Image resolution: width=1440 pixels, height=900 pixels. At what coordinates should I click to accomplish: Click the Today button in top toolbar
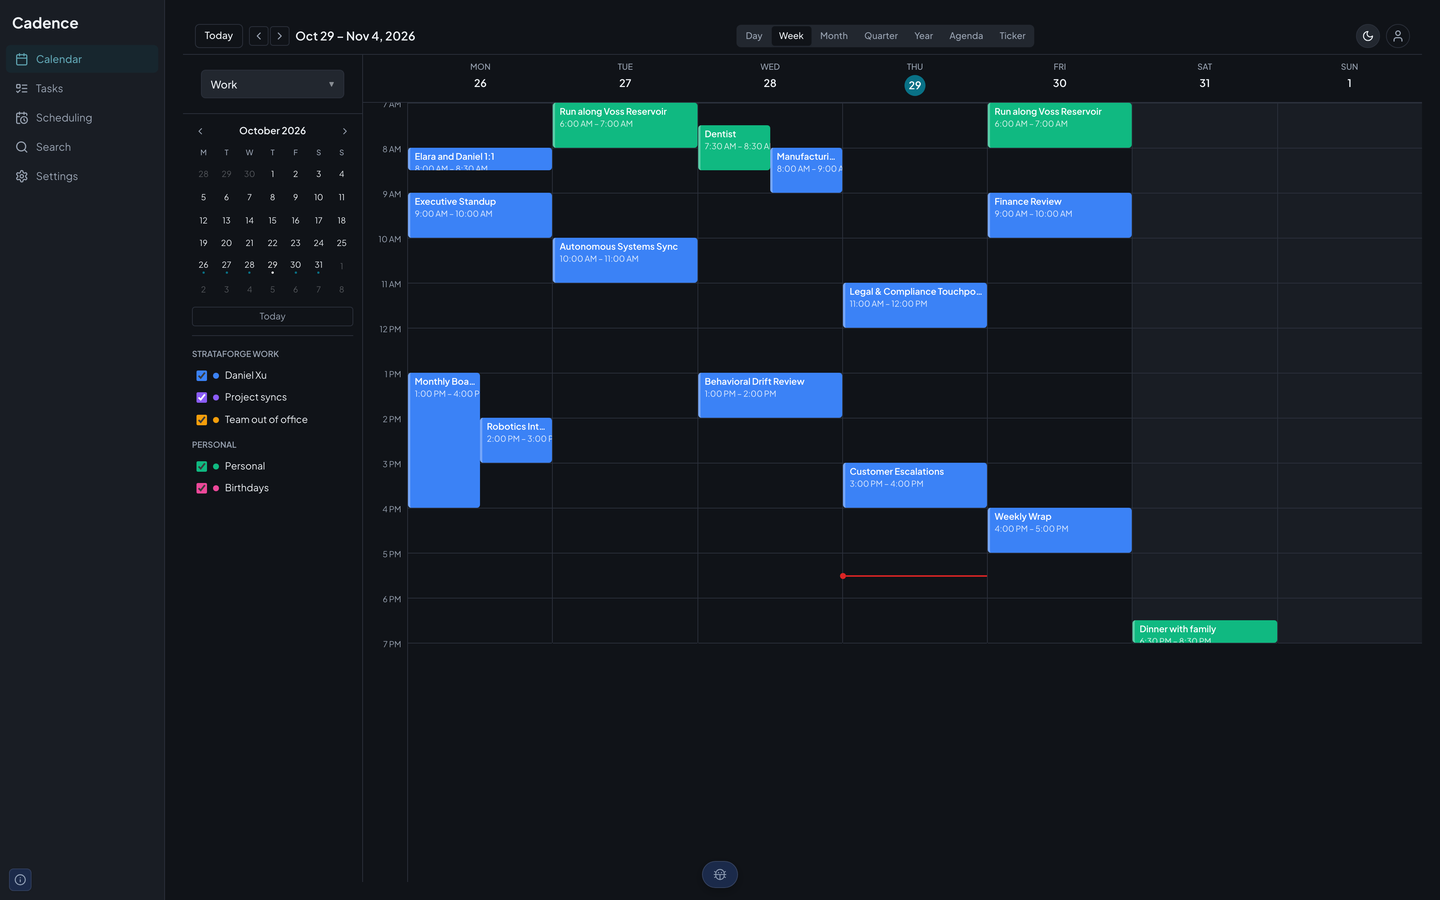point(219,36)
